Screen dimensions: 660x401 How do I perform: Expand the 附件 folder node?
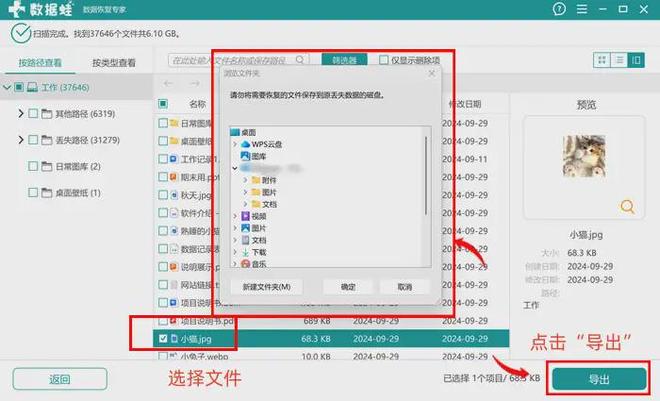pyautogui.click(x=245, y=180)
